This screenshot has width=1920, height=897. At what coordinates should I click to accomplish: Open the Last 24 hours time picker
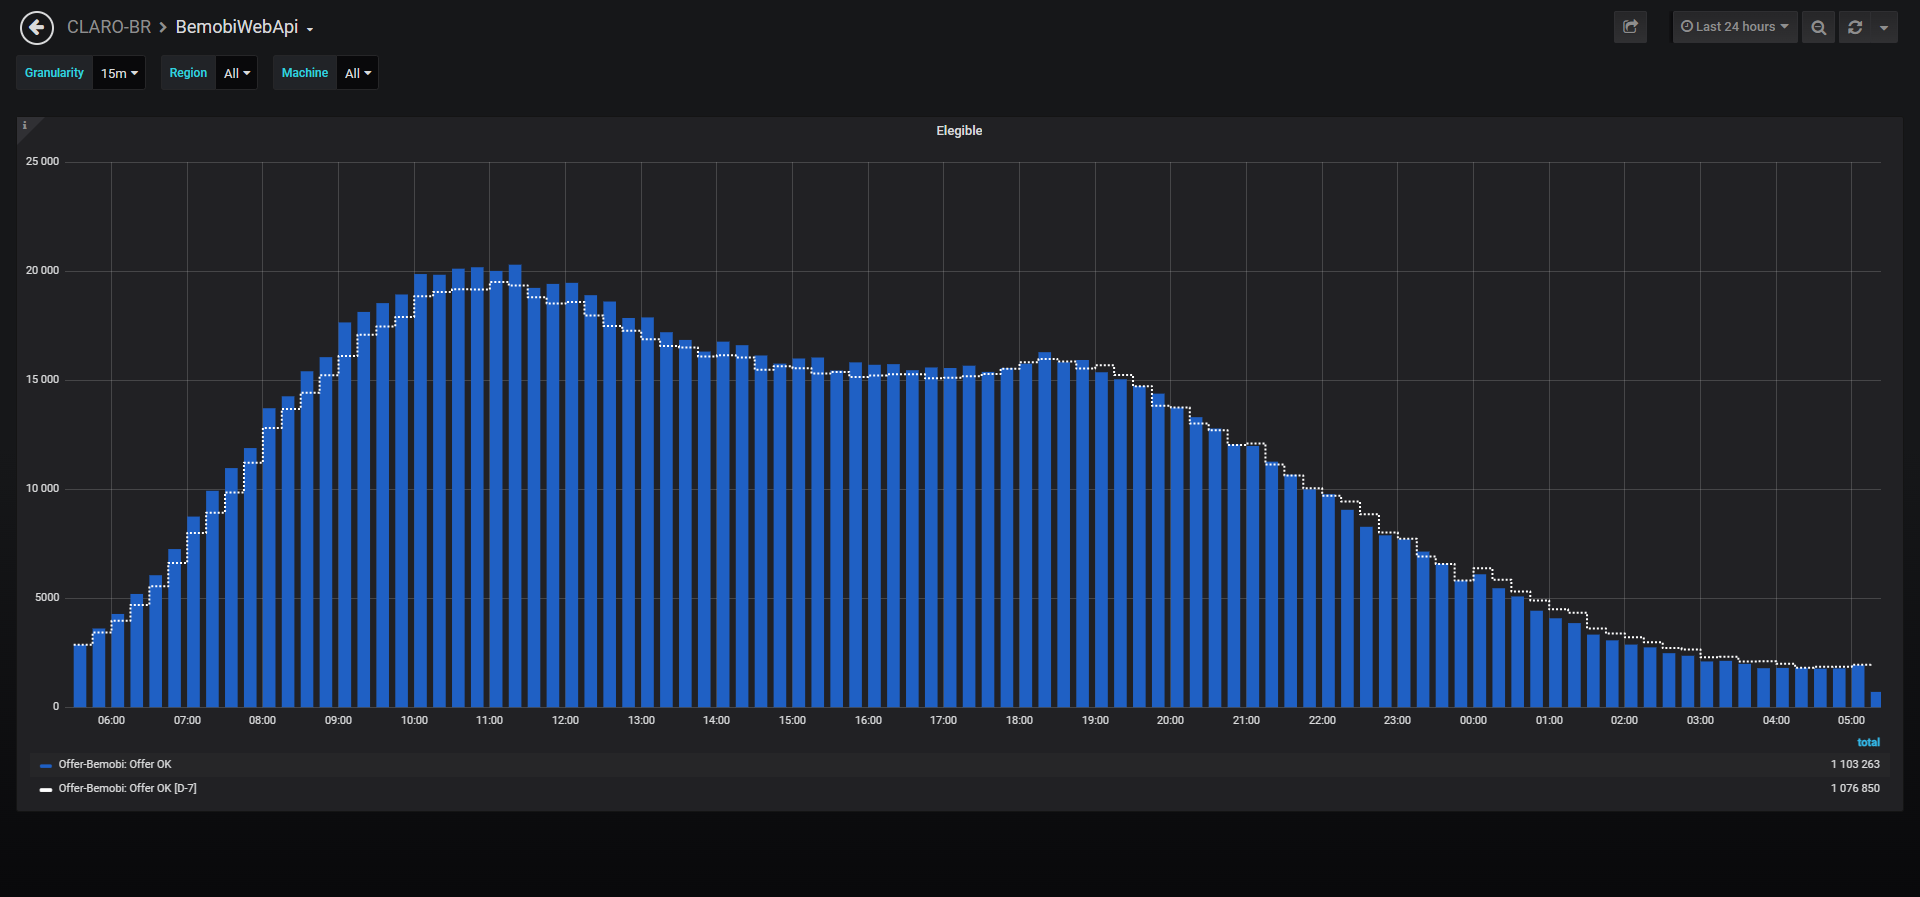(x=1735, y=27)
